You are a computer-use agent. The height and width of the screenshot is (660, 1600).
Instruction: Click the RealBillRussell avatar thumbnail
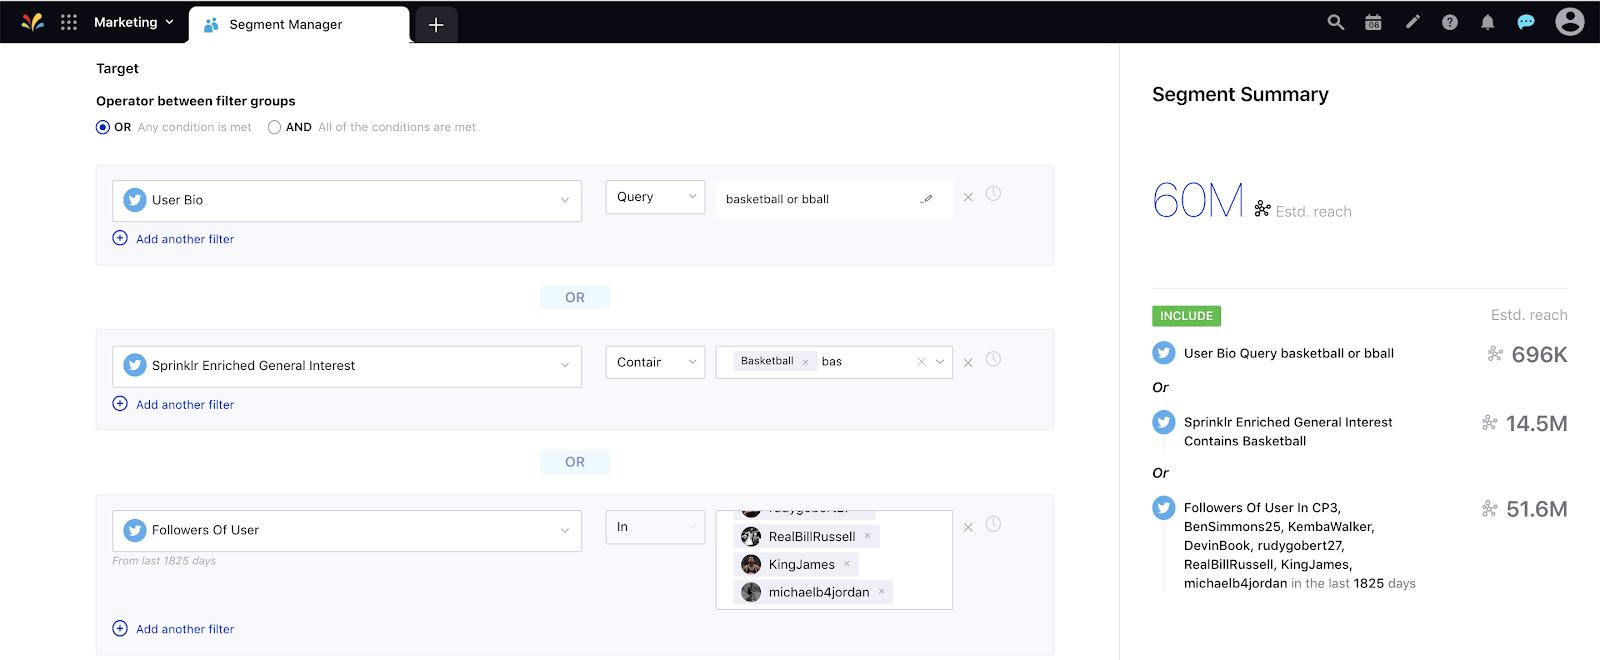[751, 537]
